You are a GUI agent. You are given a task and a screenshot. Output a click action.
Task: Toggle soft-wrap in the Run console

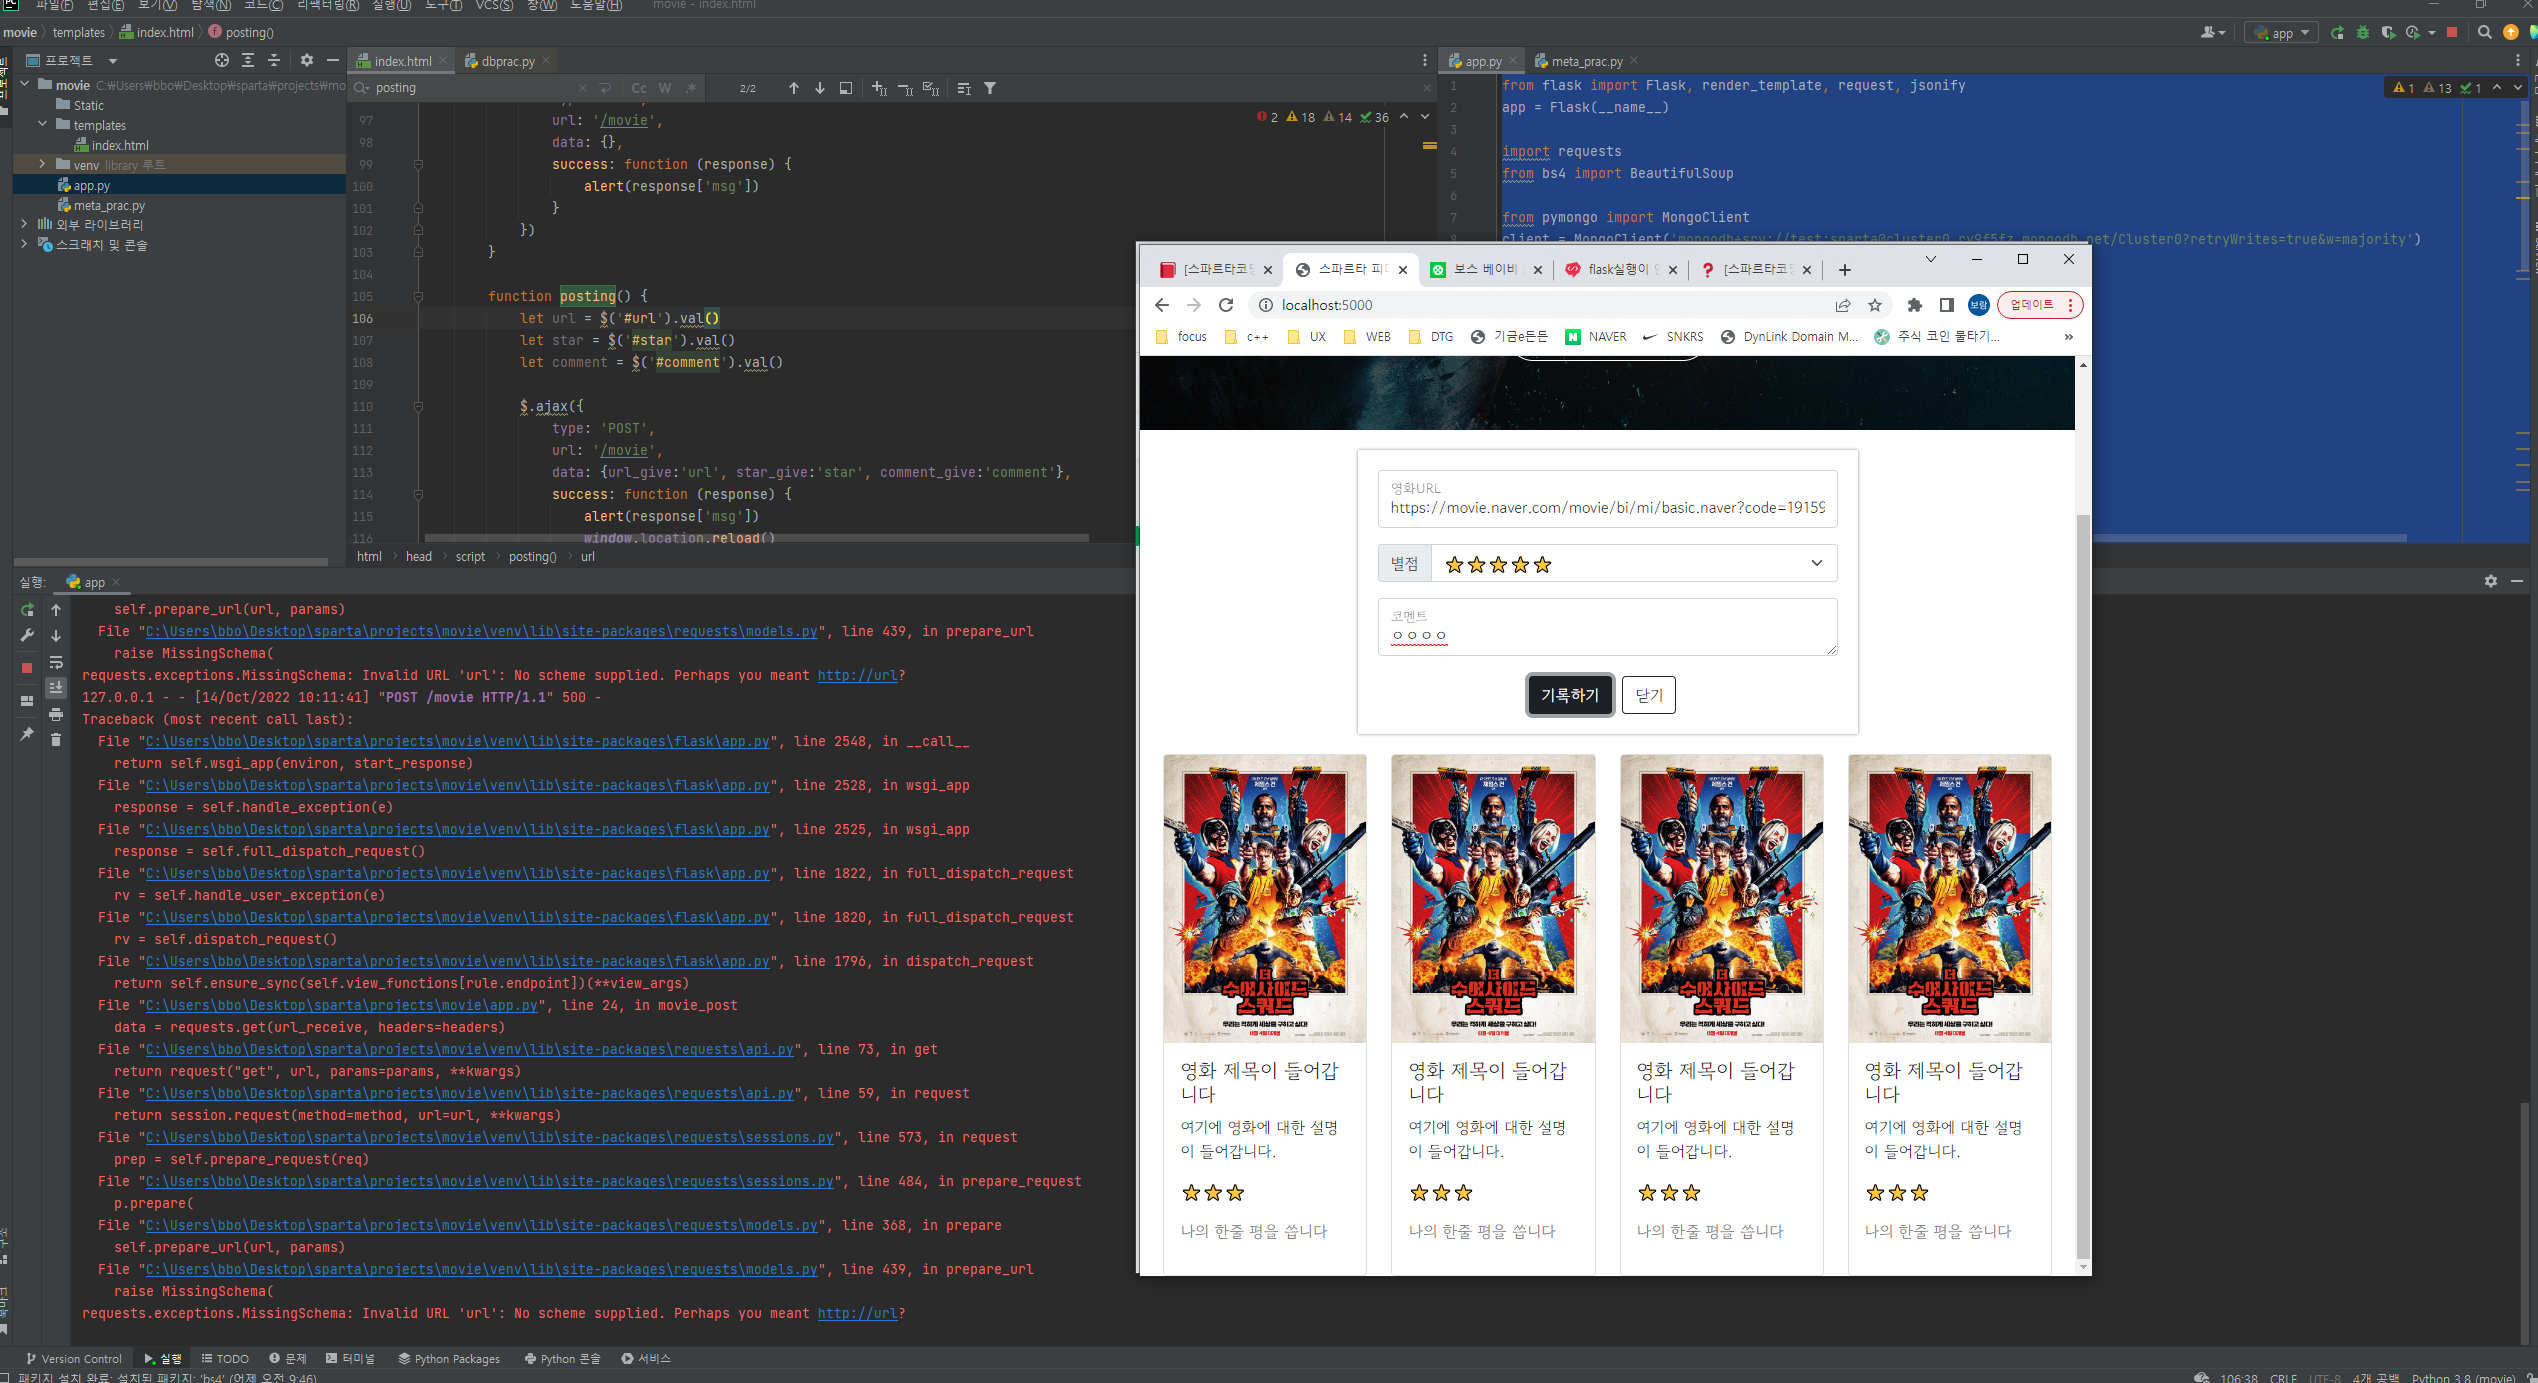(x=56, y=662)
